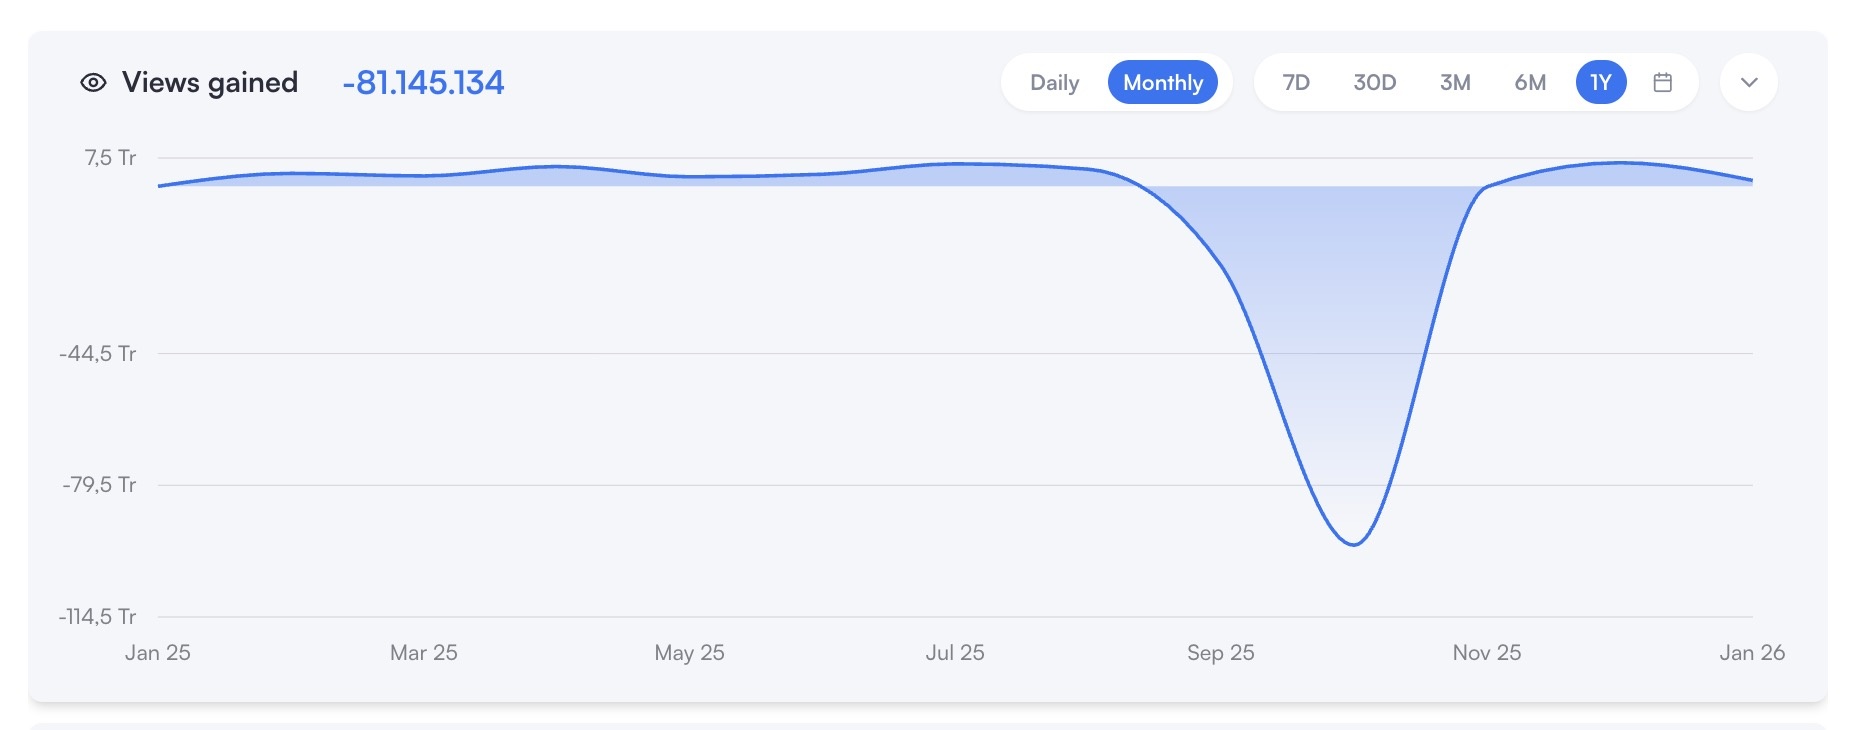Select the 7D time range
Screen dimensions: 1854x730
pyautogui.click(x=1296, y=83)
